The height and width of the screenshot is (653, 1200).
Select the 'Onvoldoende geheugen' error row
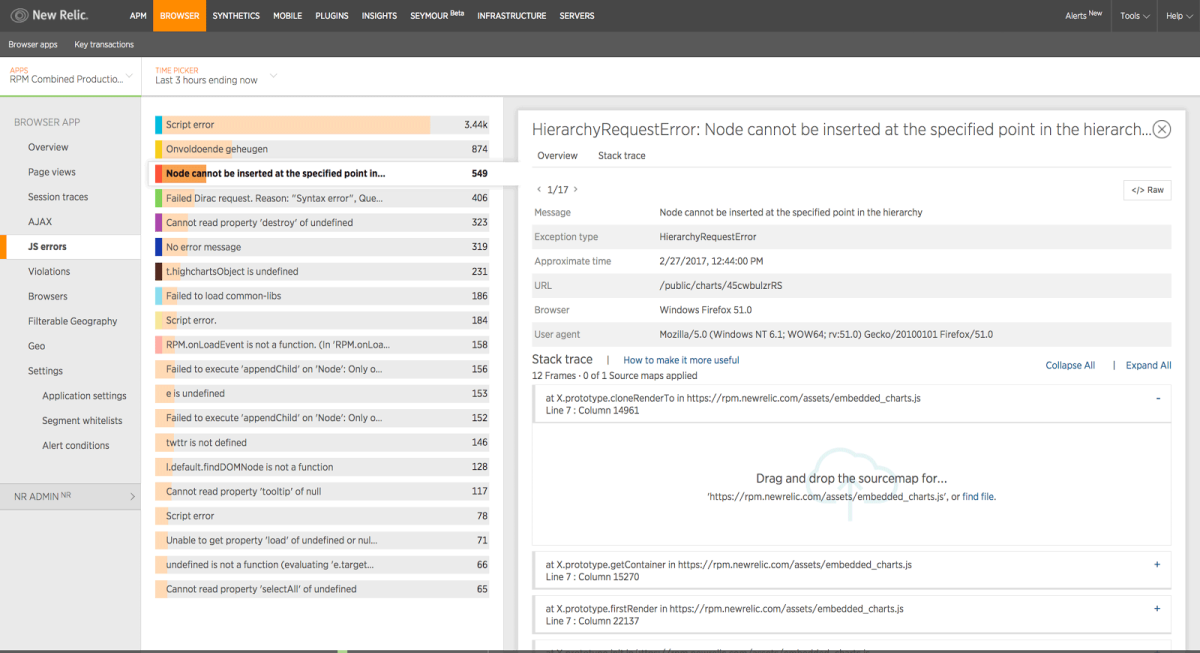[x=324, y=149]
